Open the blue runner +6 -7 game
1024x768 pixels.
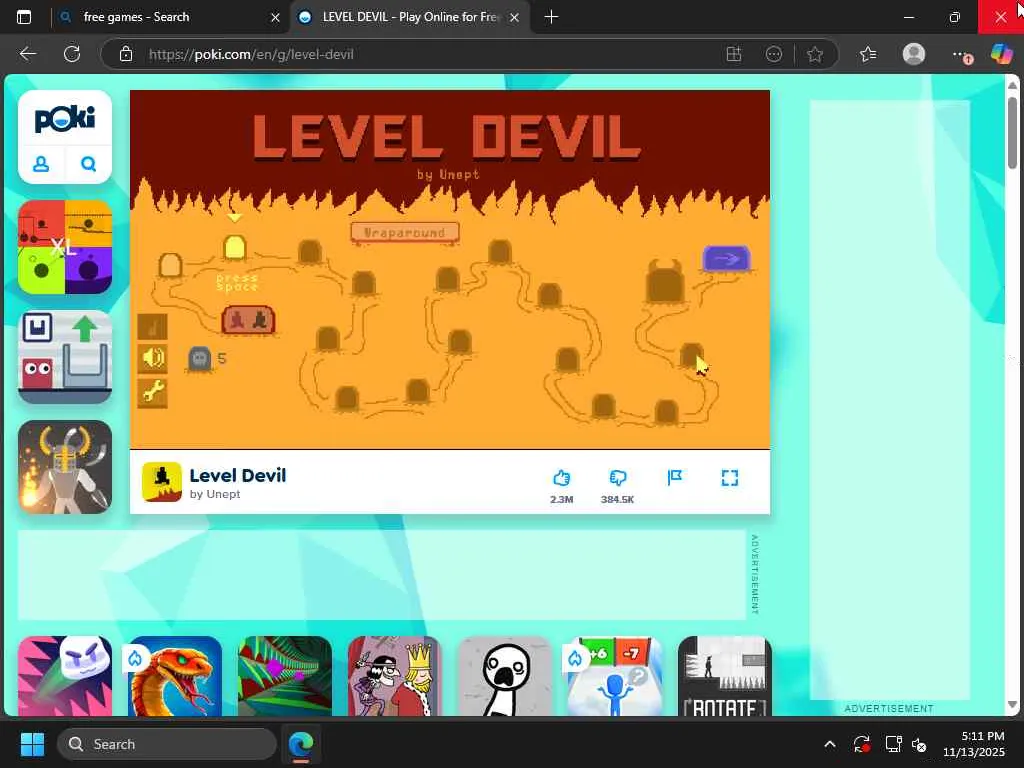click(x=615, y=676)
